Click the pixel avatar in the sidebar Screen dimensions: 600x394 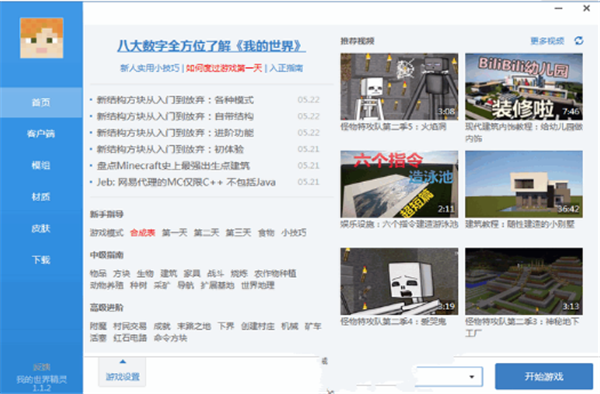point(41,37)
